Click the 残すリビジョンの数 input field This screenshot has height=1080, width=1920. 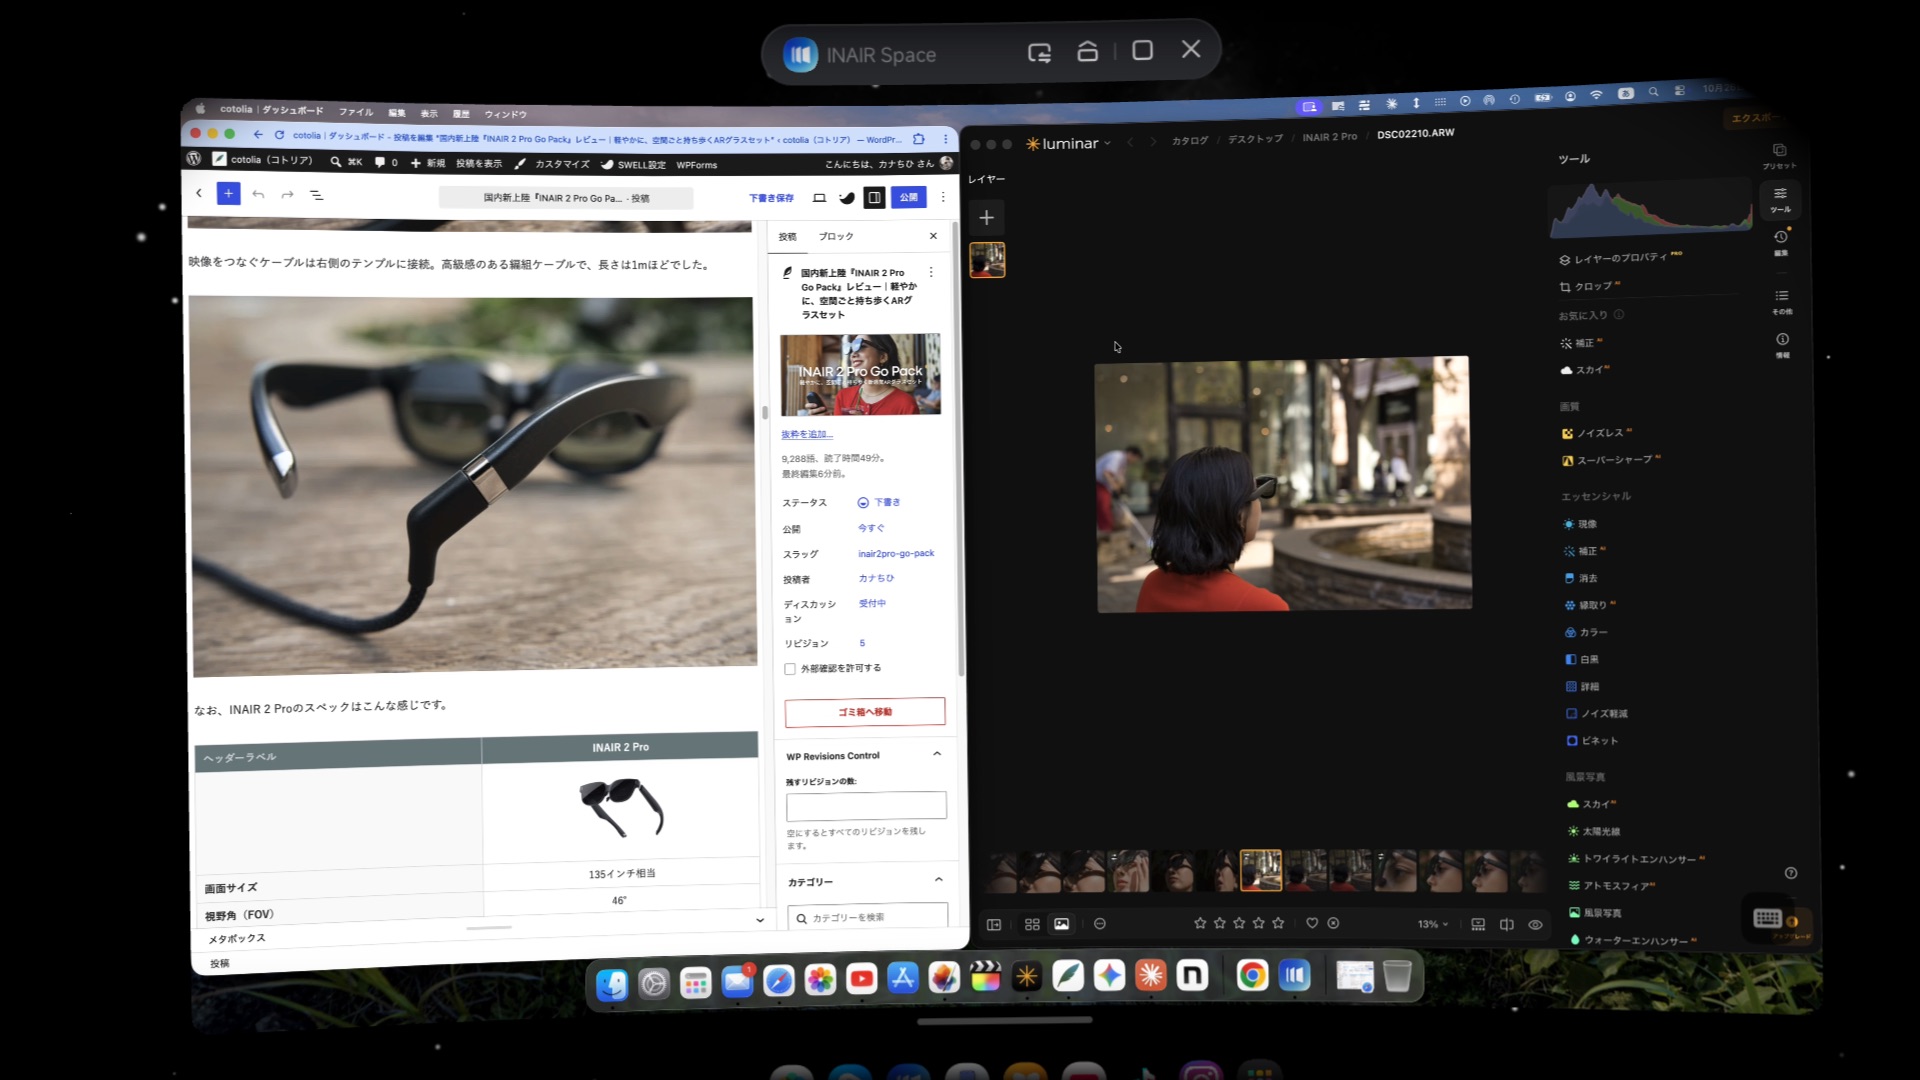pos(866,805)
